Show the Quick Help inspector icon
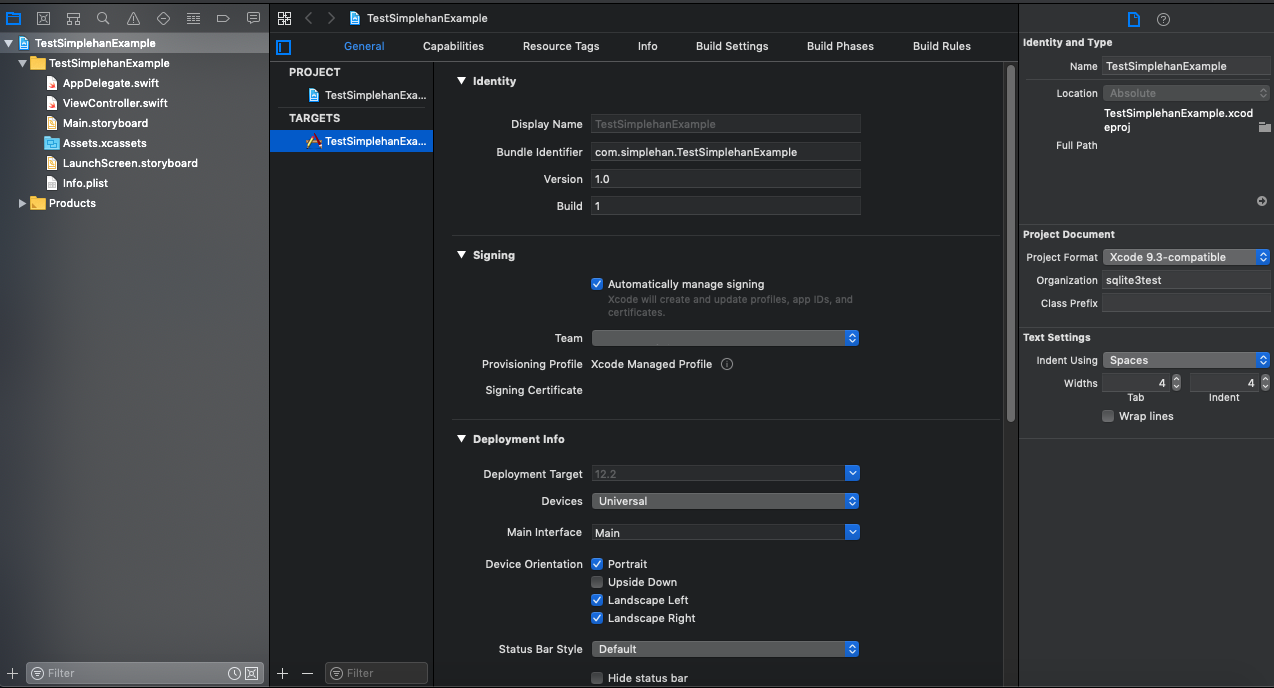 point(1163,19)
